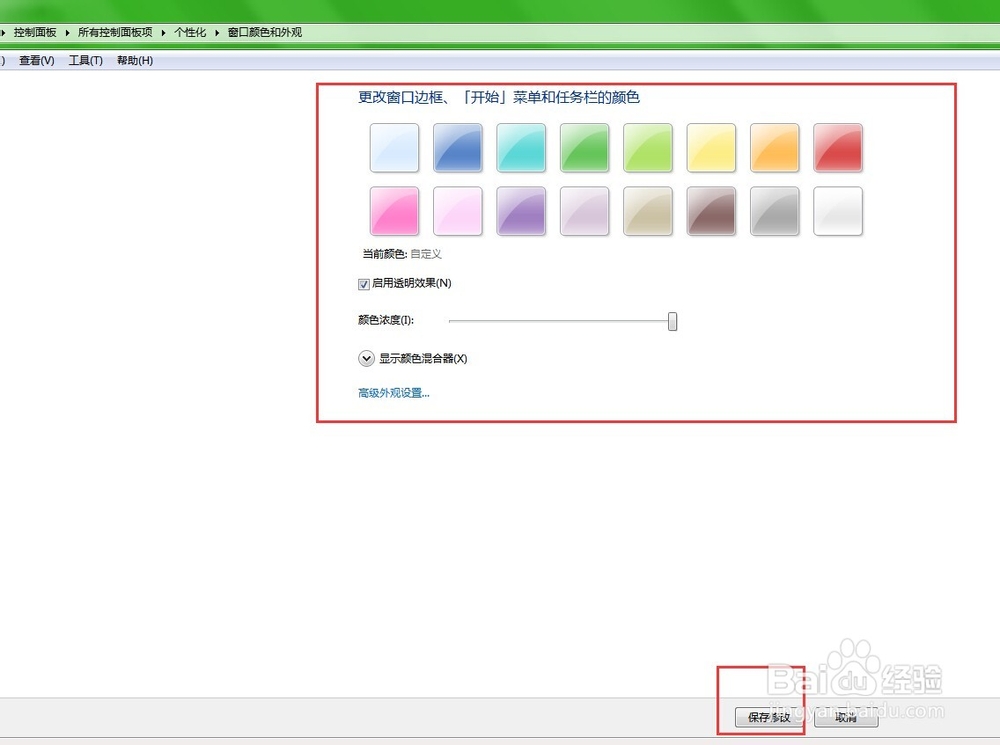The height and width of the screenshot is (745, 1000).
Task: Select the pale pink Blush swatch
Action: tap(457, 211)
